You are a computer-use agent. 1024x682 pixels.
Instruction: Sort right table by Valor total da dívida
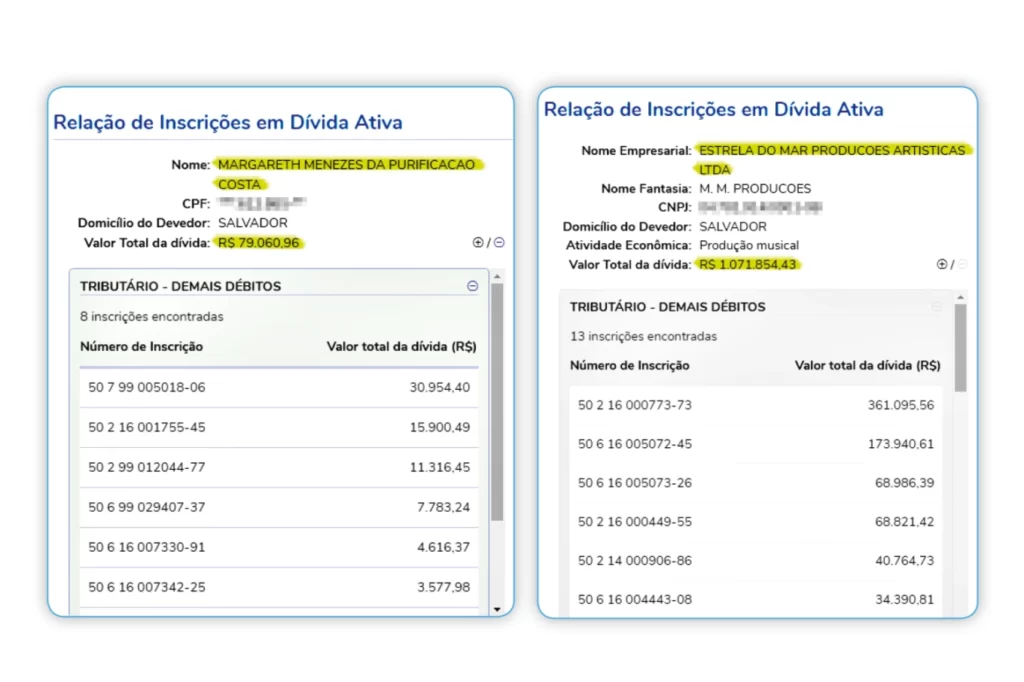[x=867, y=366]
